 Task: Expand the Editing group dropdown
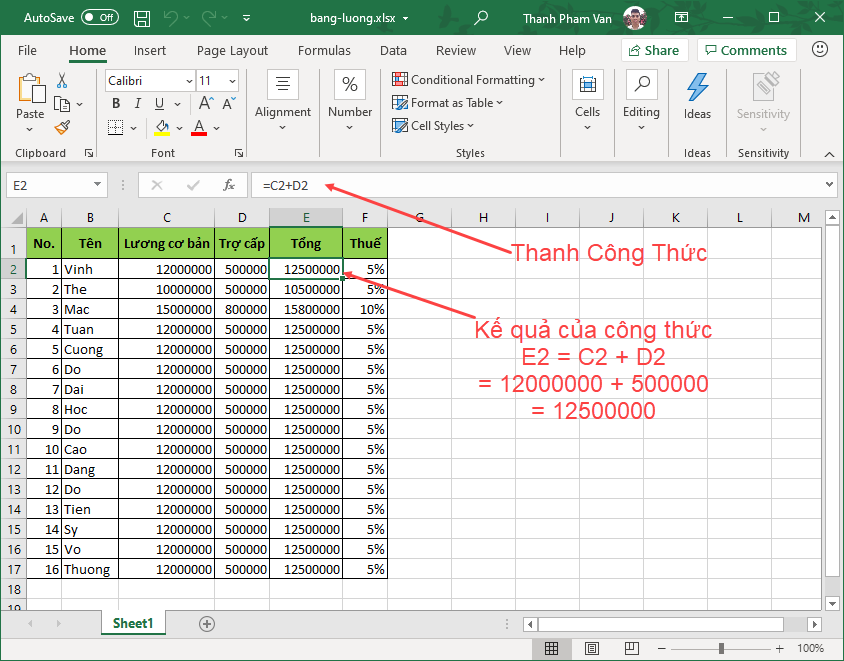click(641, 128)
